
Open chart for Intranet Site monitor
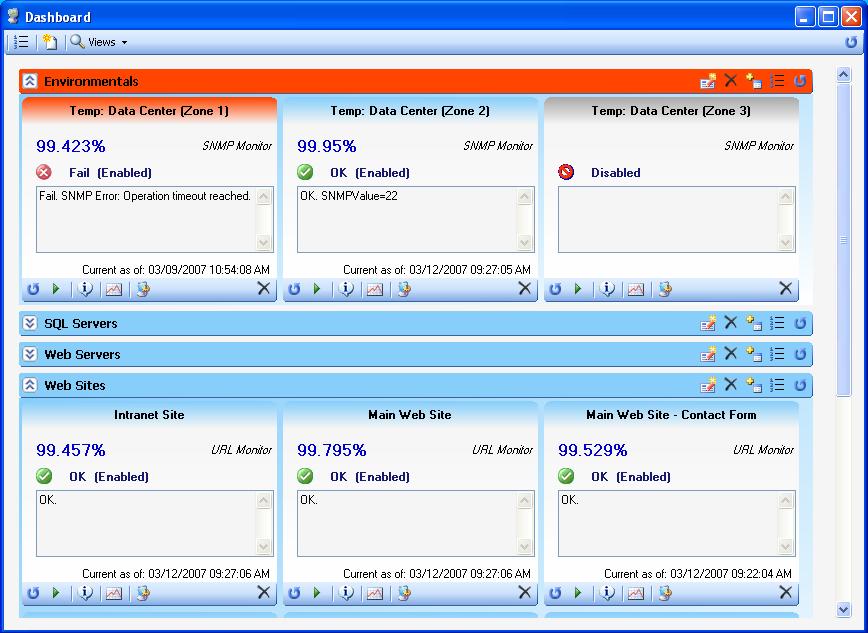113,593
